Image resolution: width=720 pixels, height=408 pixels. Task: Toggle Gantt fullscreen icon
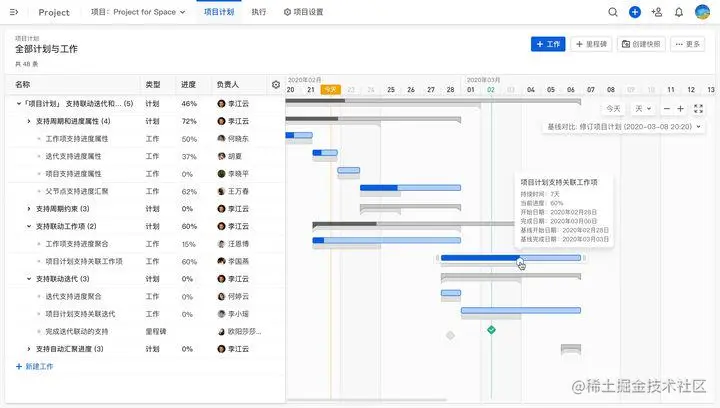point(698,109)
